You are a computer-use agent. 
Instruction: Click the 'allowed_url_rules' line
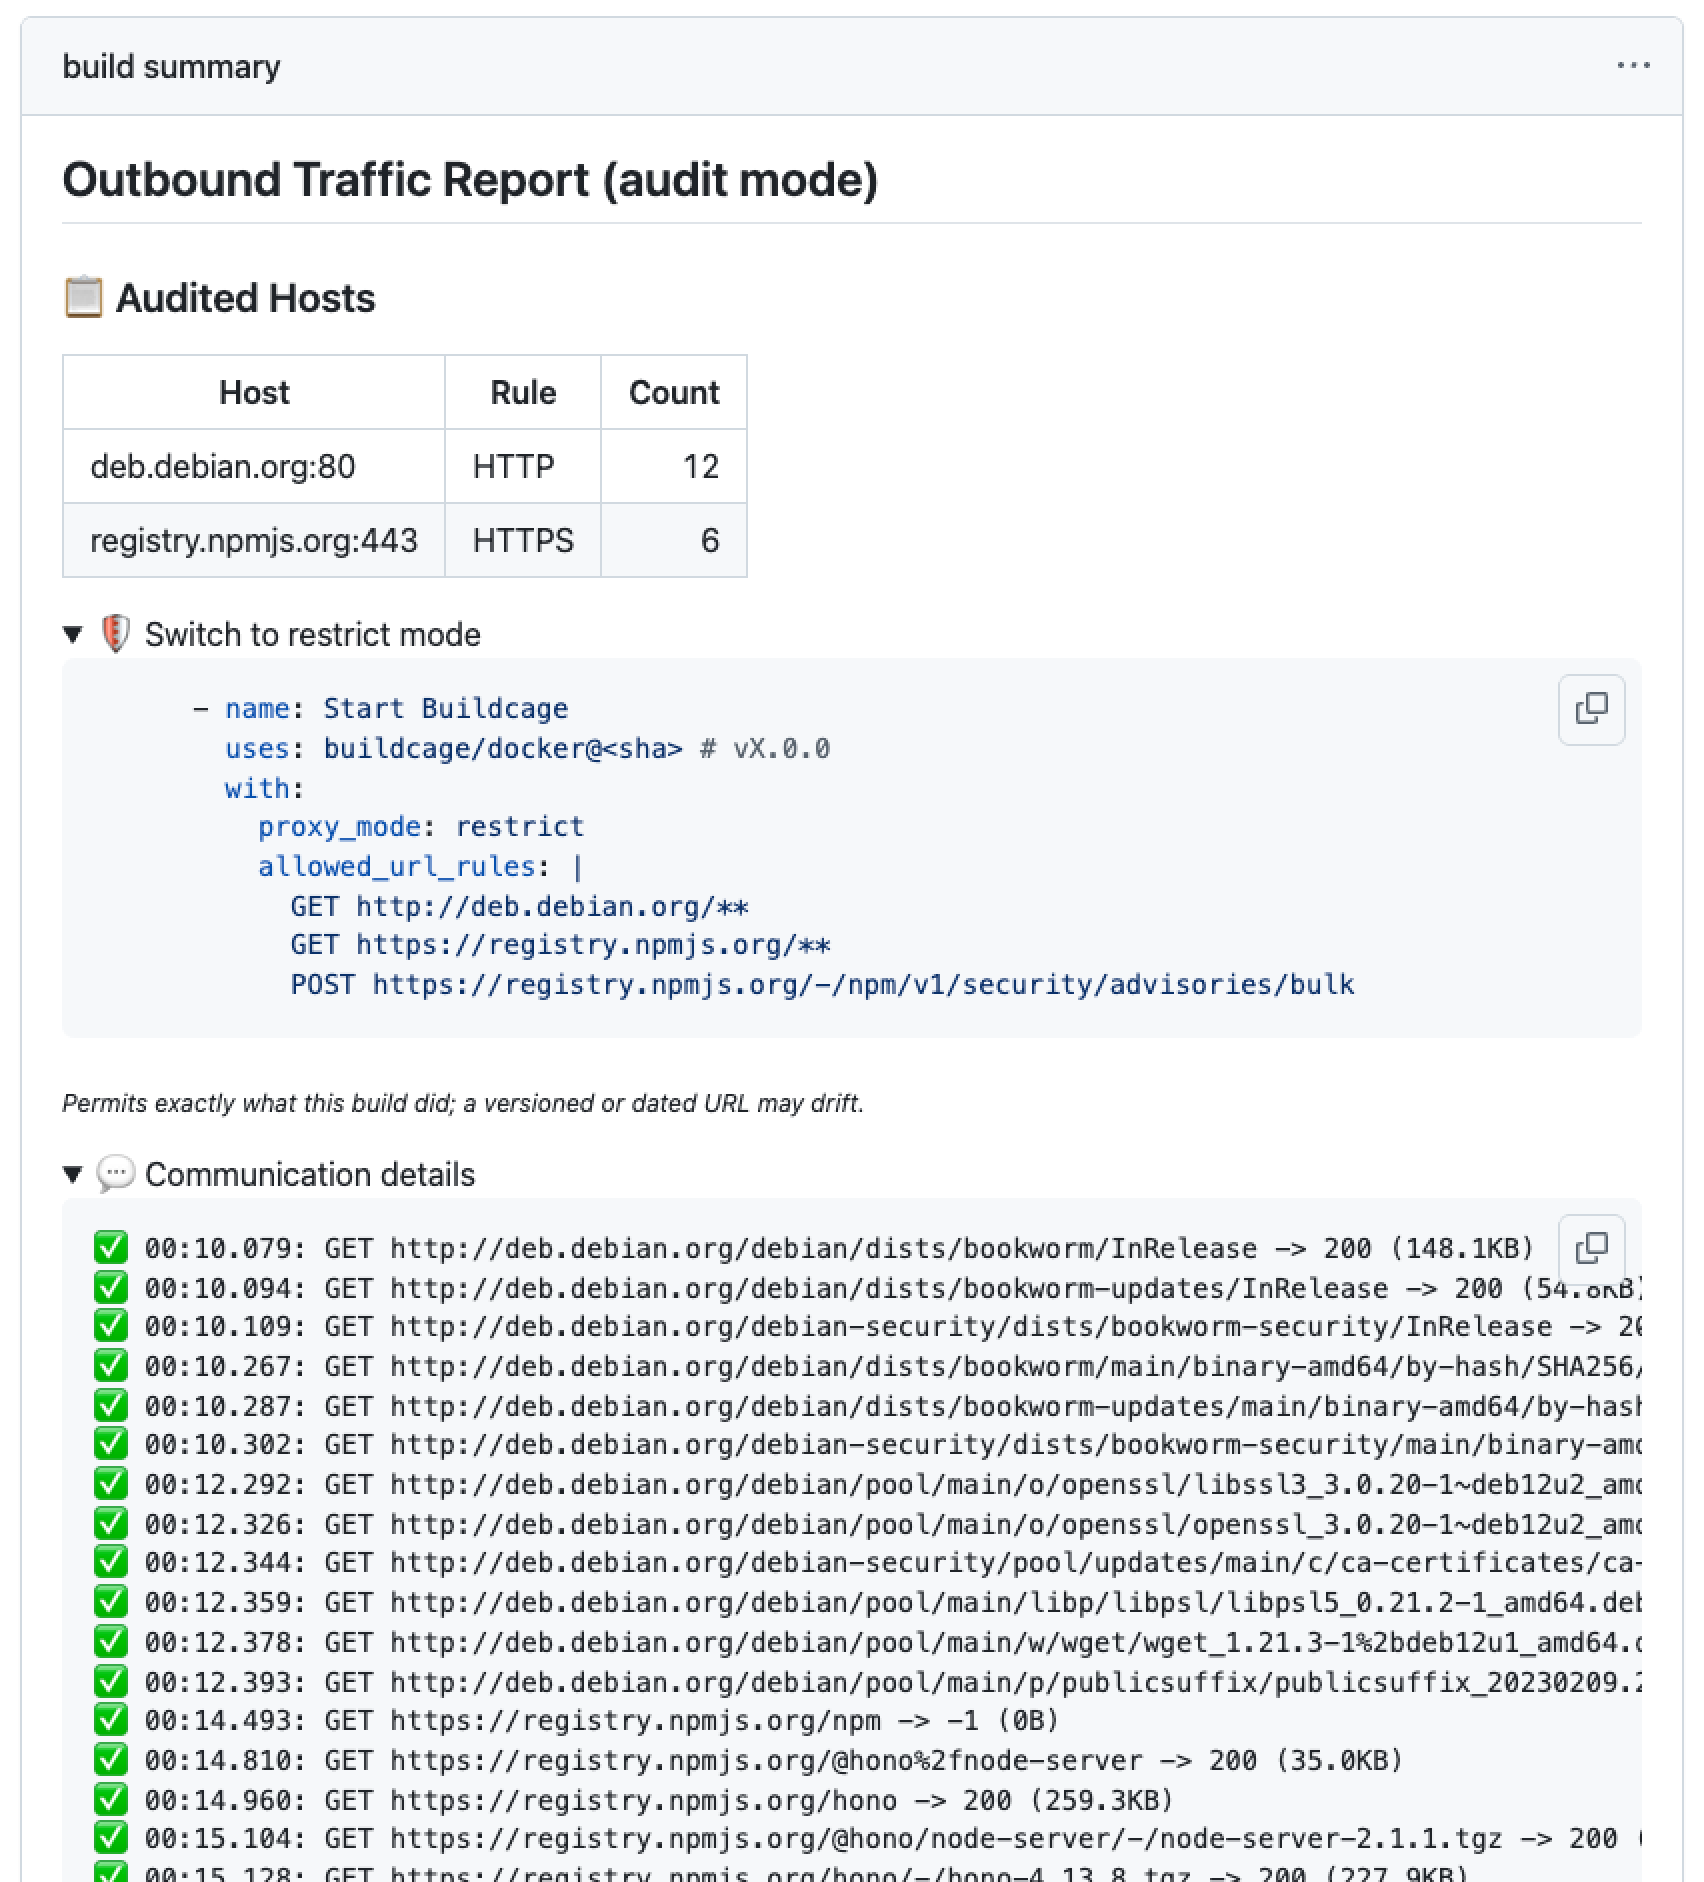[420, 867]
